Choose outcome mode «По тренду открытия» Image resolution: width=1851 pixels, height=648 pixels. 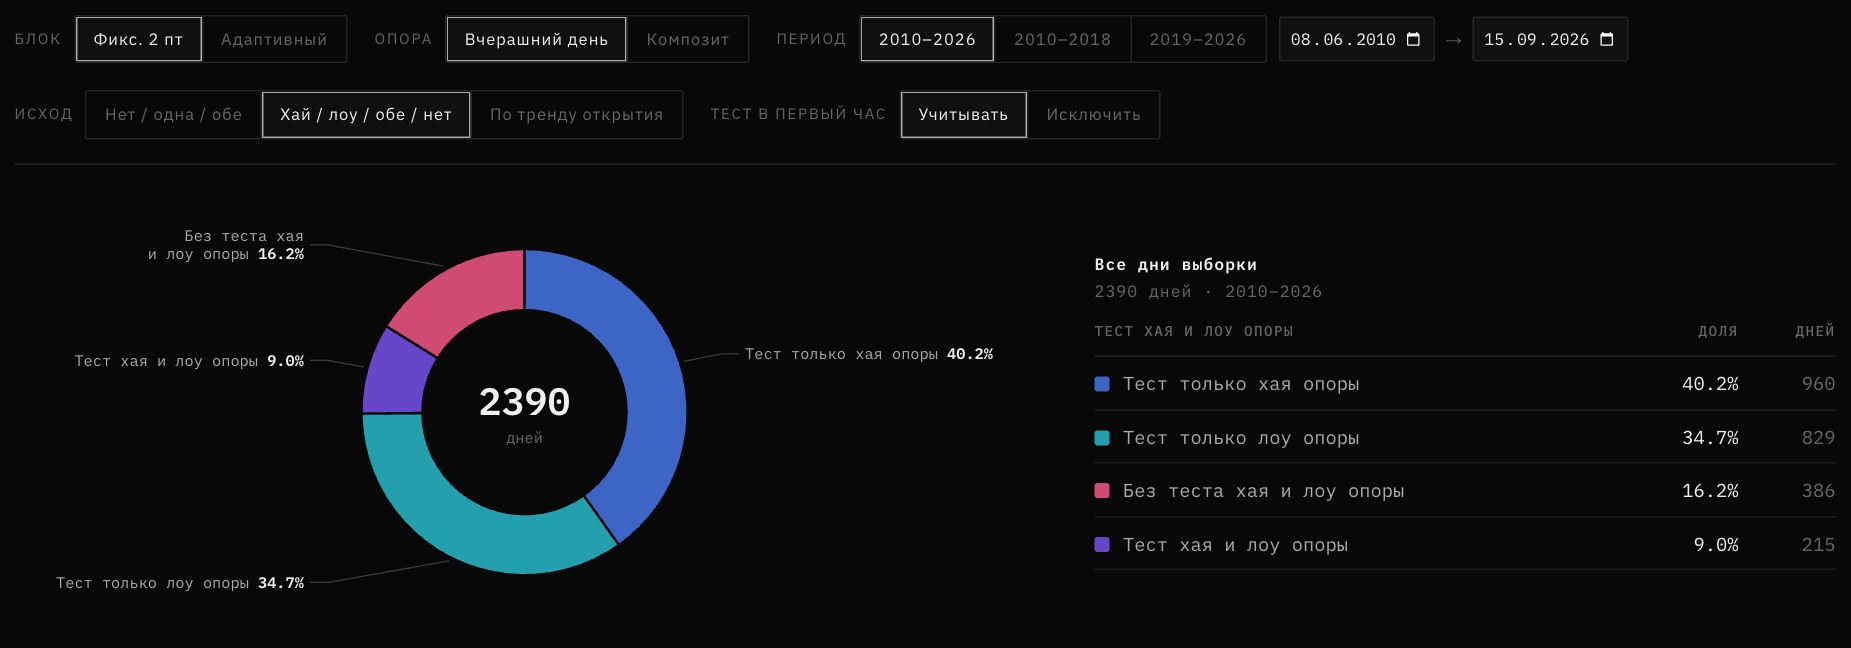576,114
